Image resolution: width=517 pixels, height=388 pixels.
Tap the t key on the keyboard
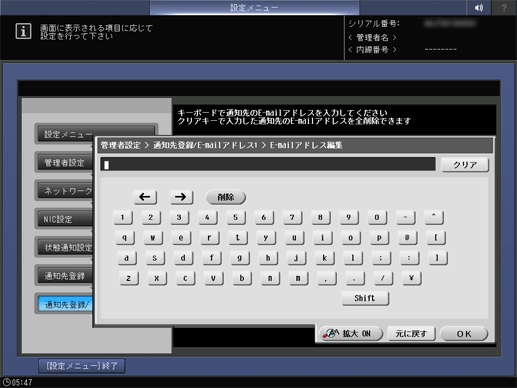(x=238, y=238)
